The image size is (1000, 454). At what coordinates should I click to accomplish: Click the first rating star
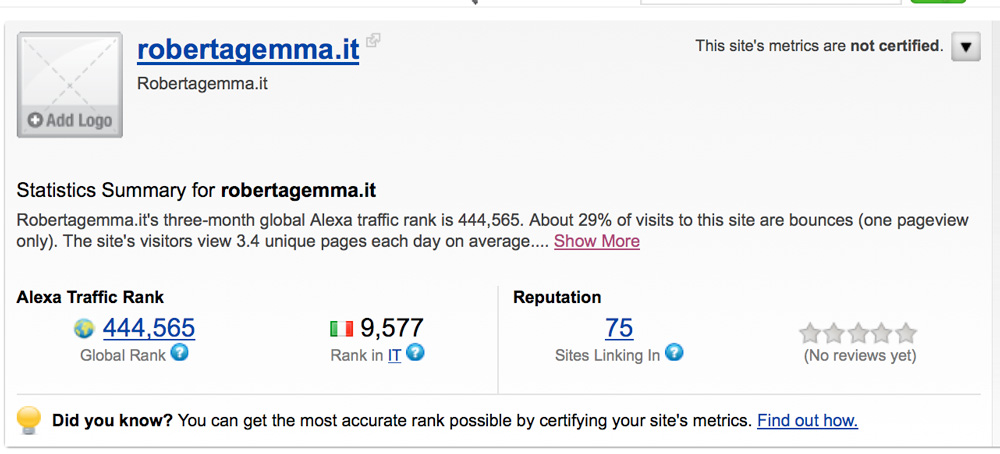(810, 333)
